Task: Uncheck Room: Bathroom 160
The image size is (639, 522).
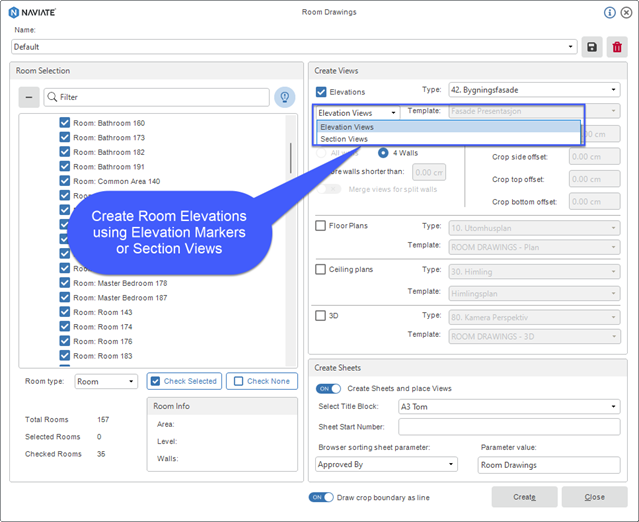Action: point(65,123)
